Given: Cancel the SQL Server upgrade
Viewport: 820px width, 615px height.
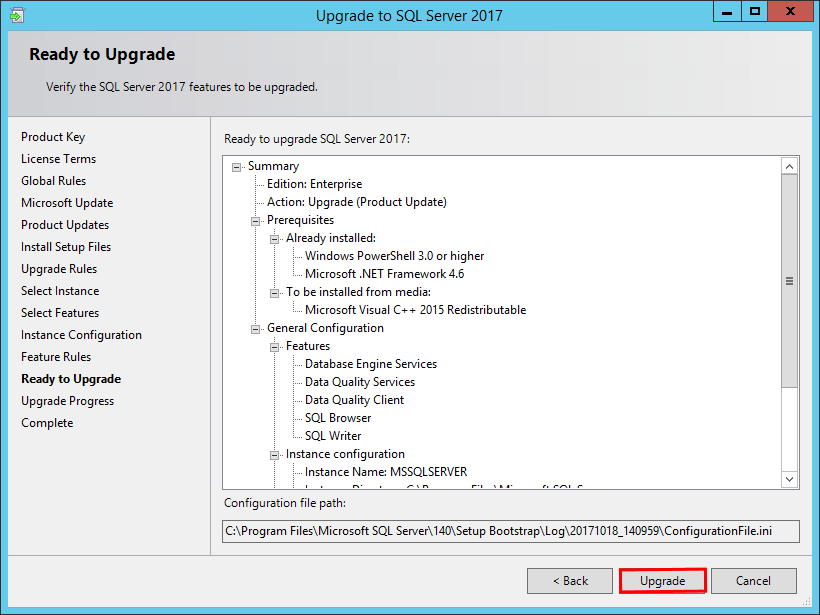Looking at the screenshot, I should click(753, 581).
